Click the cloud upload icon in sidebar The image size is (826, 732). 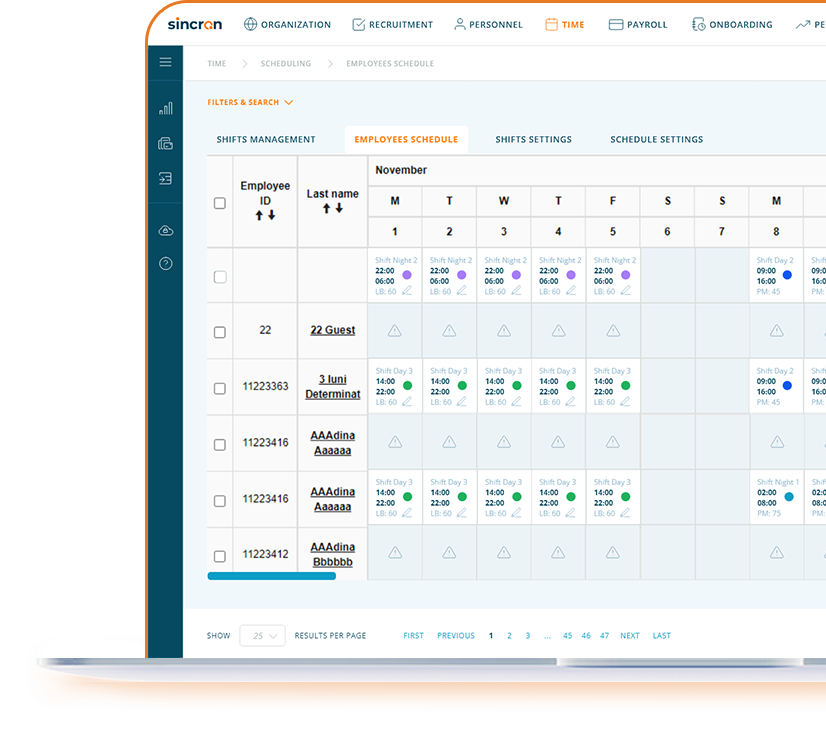[165, 230]
